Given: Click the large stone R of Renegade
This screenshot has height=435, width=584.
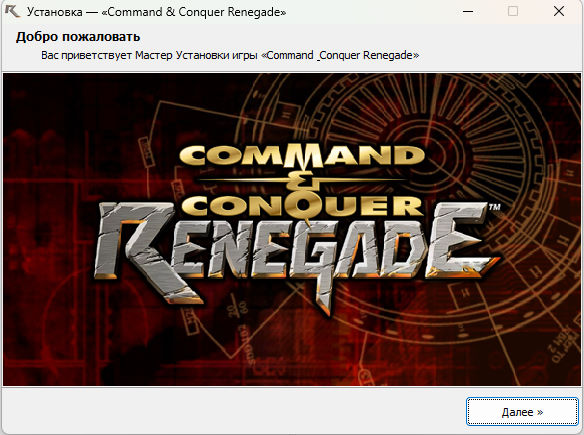Looking at the screenshot, I should 143,251.
